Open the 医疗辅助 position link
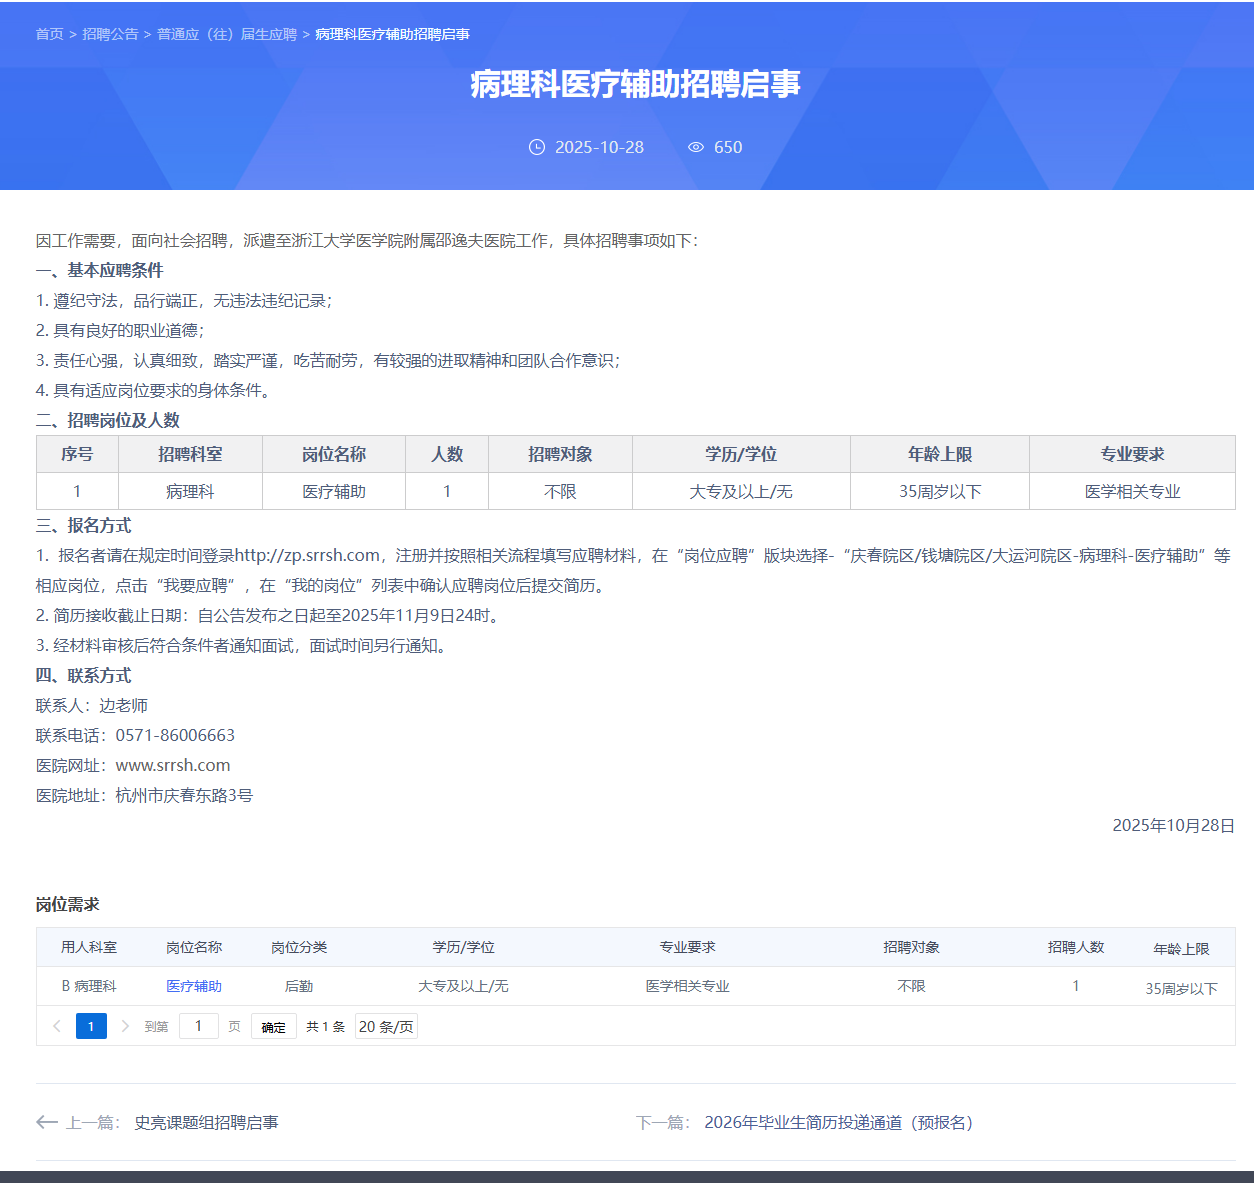Viewport: 1254px width, 1183px height. pos(194,986)
